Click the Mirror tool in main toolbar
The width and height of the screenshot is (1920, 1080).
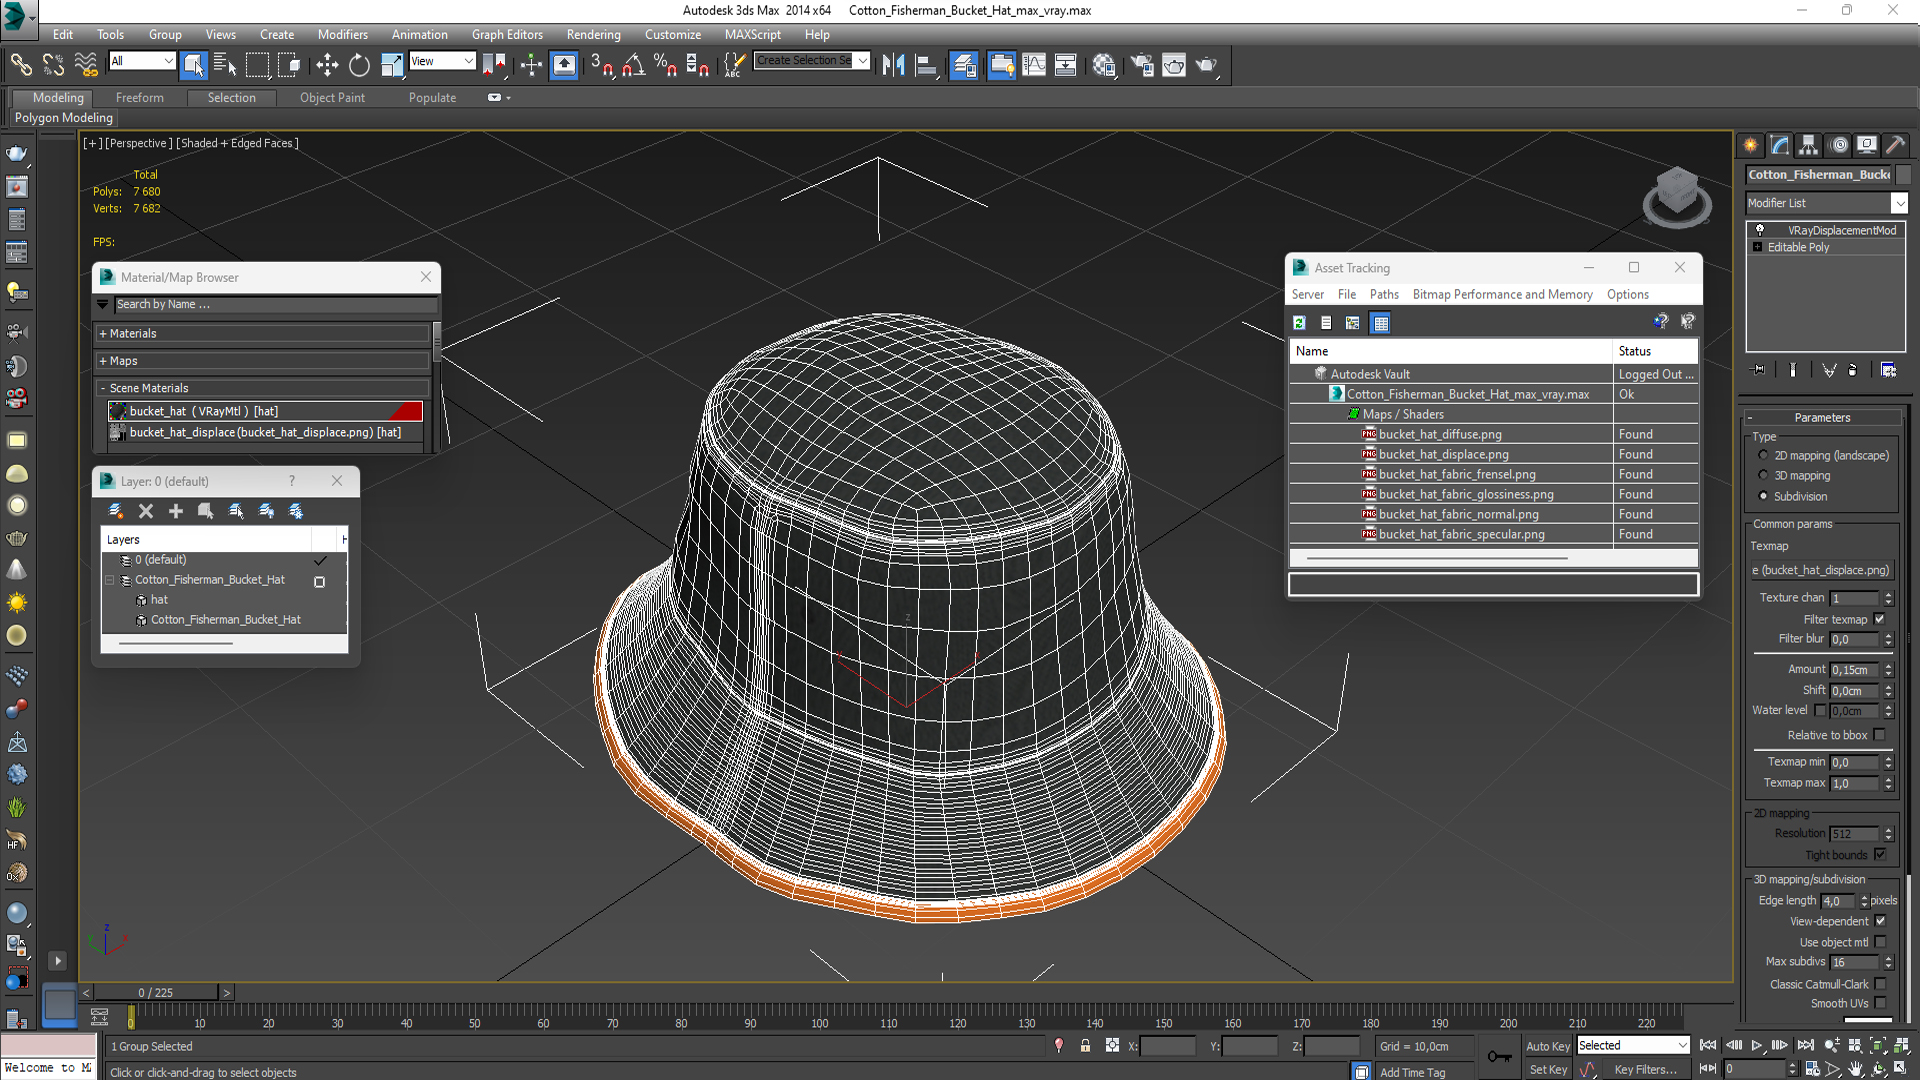coord(894,65)
